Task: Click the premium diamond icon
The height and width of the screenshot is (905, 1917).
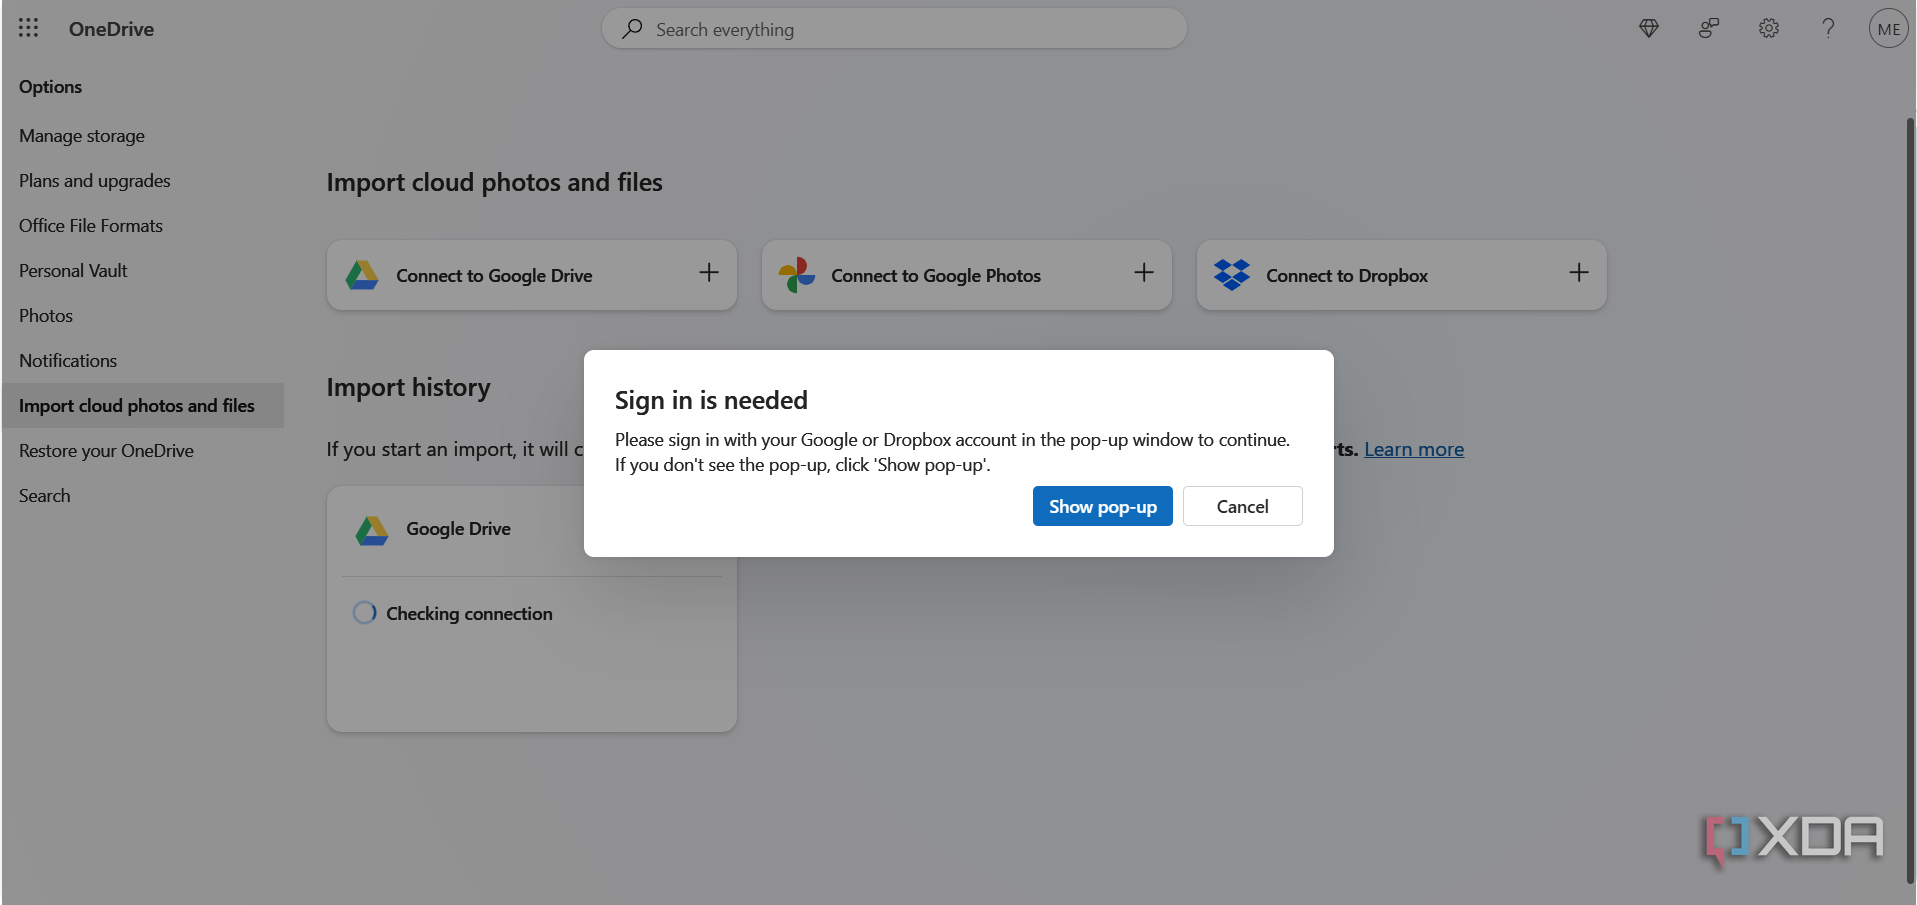Action: point(1649,28)
